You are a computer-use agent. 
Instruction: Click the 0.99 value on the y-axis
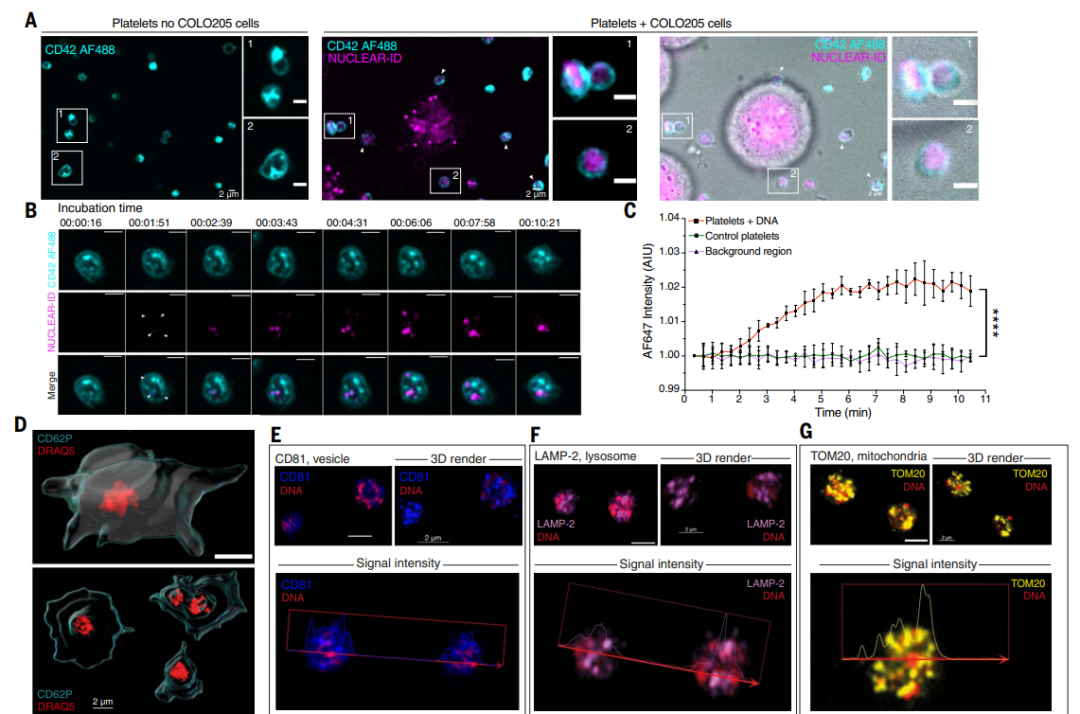(x=669, y=389)
